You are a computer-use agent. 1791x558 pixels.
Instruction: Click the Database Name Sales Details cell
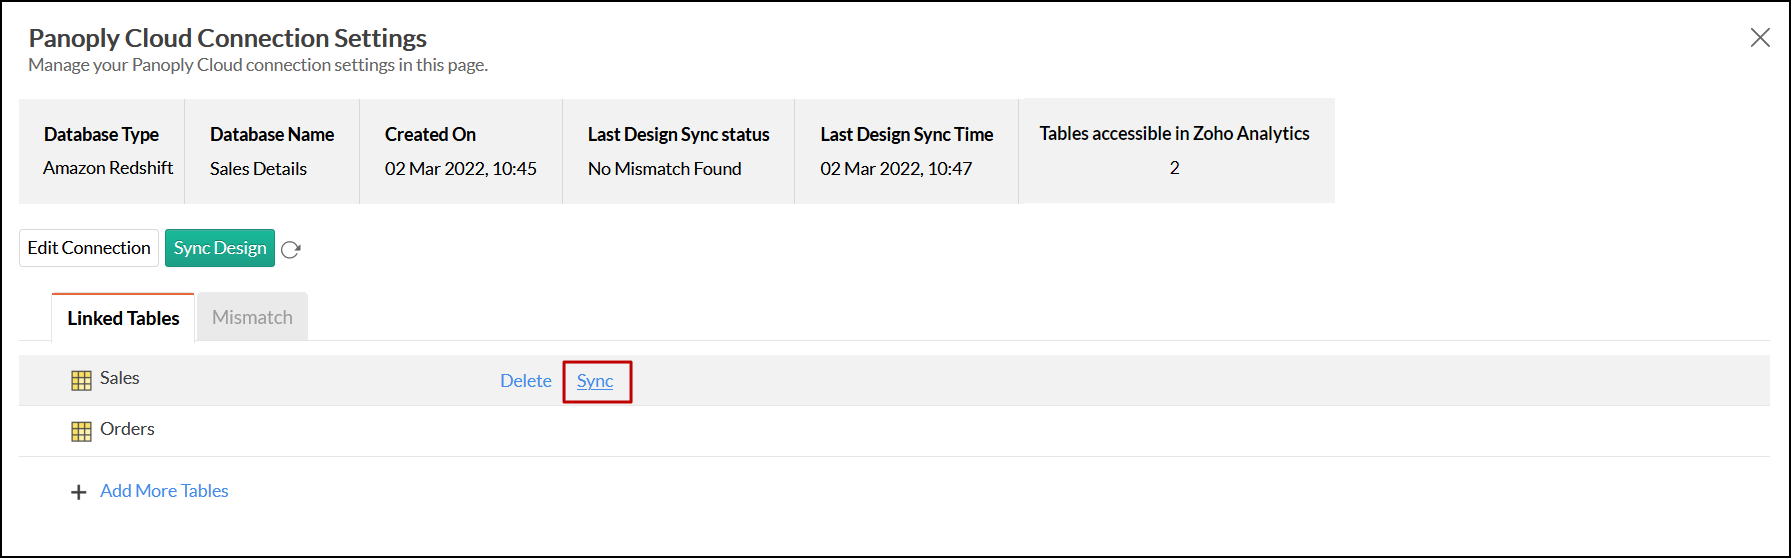pos(258,169)
